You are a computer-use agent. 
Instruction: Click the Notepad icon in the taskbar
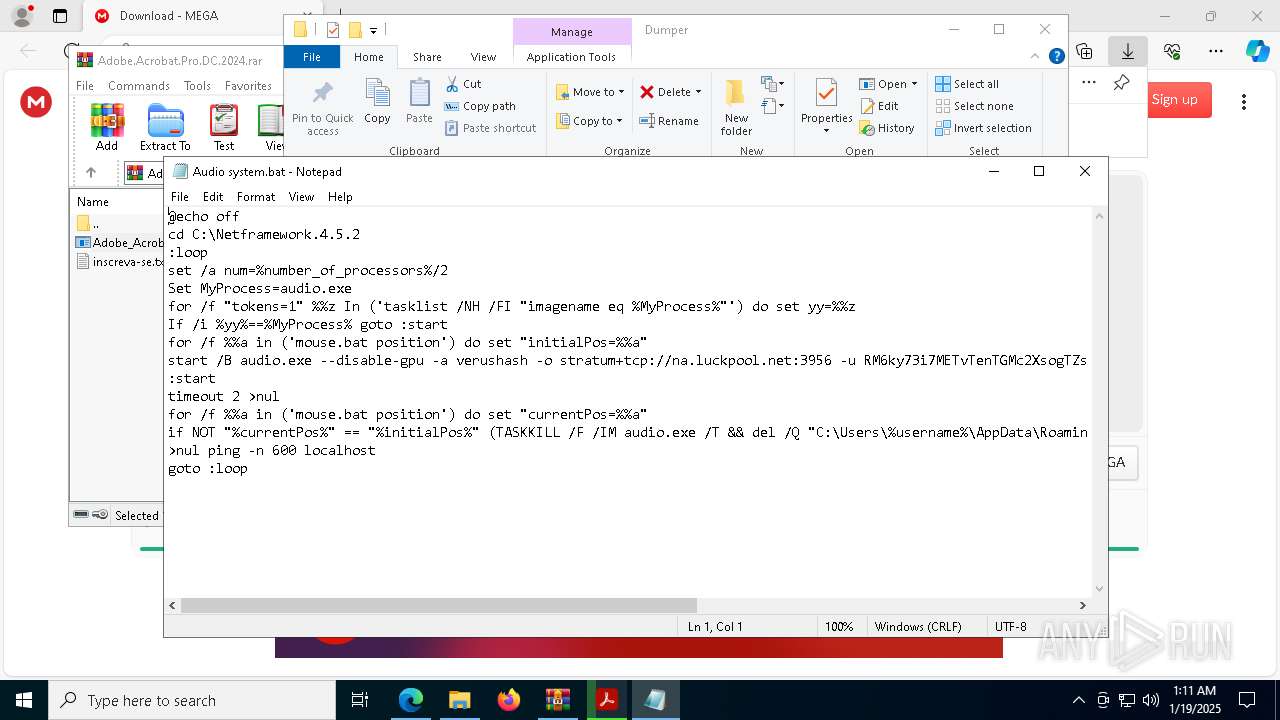655,700
